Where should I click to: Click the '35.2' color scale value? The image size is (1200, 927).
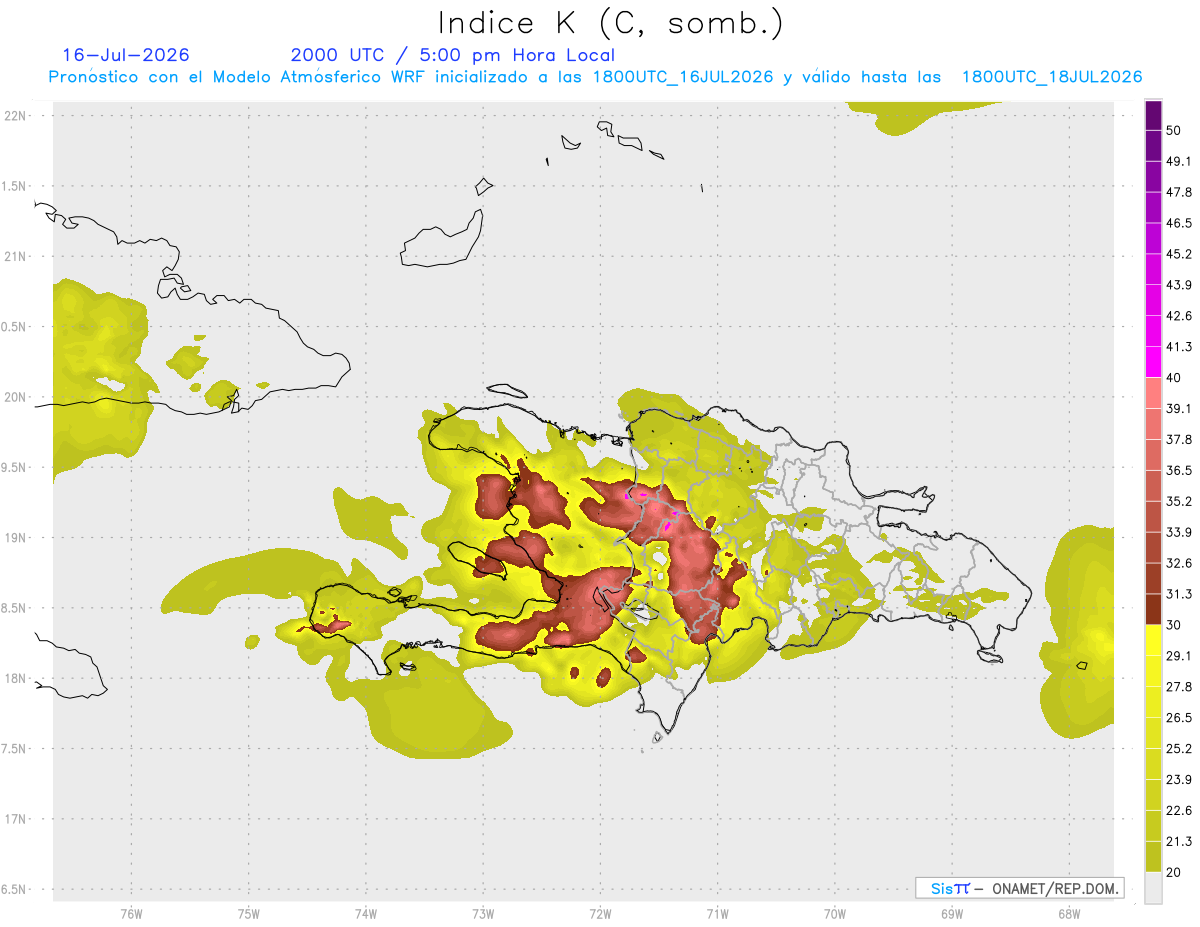[x=1179, y=502]
